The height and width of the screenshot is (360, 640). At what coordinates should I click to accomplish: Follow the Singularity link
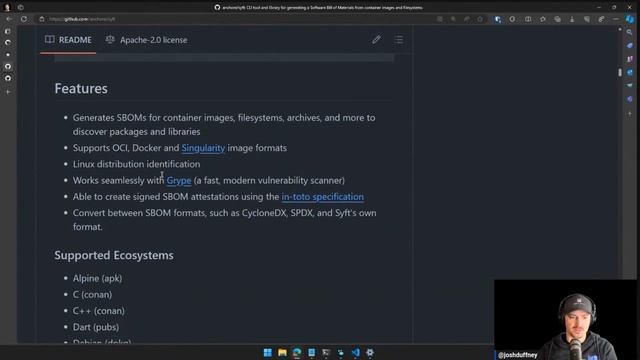click(x=203, y=148)
